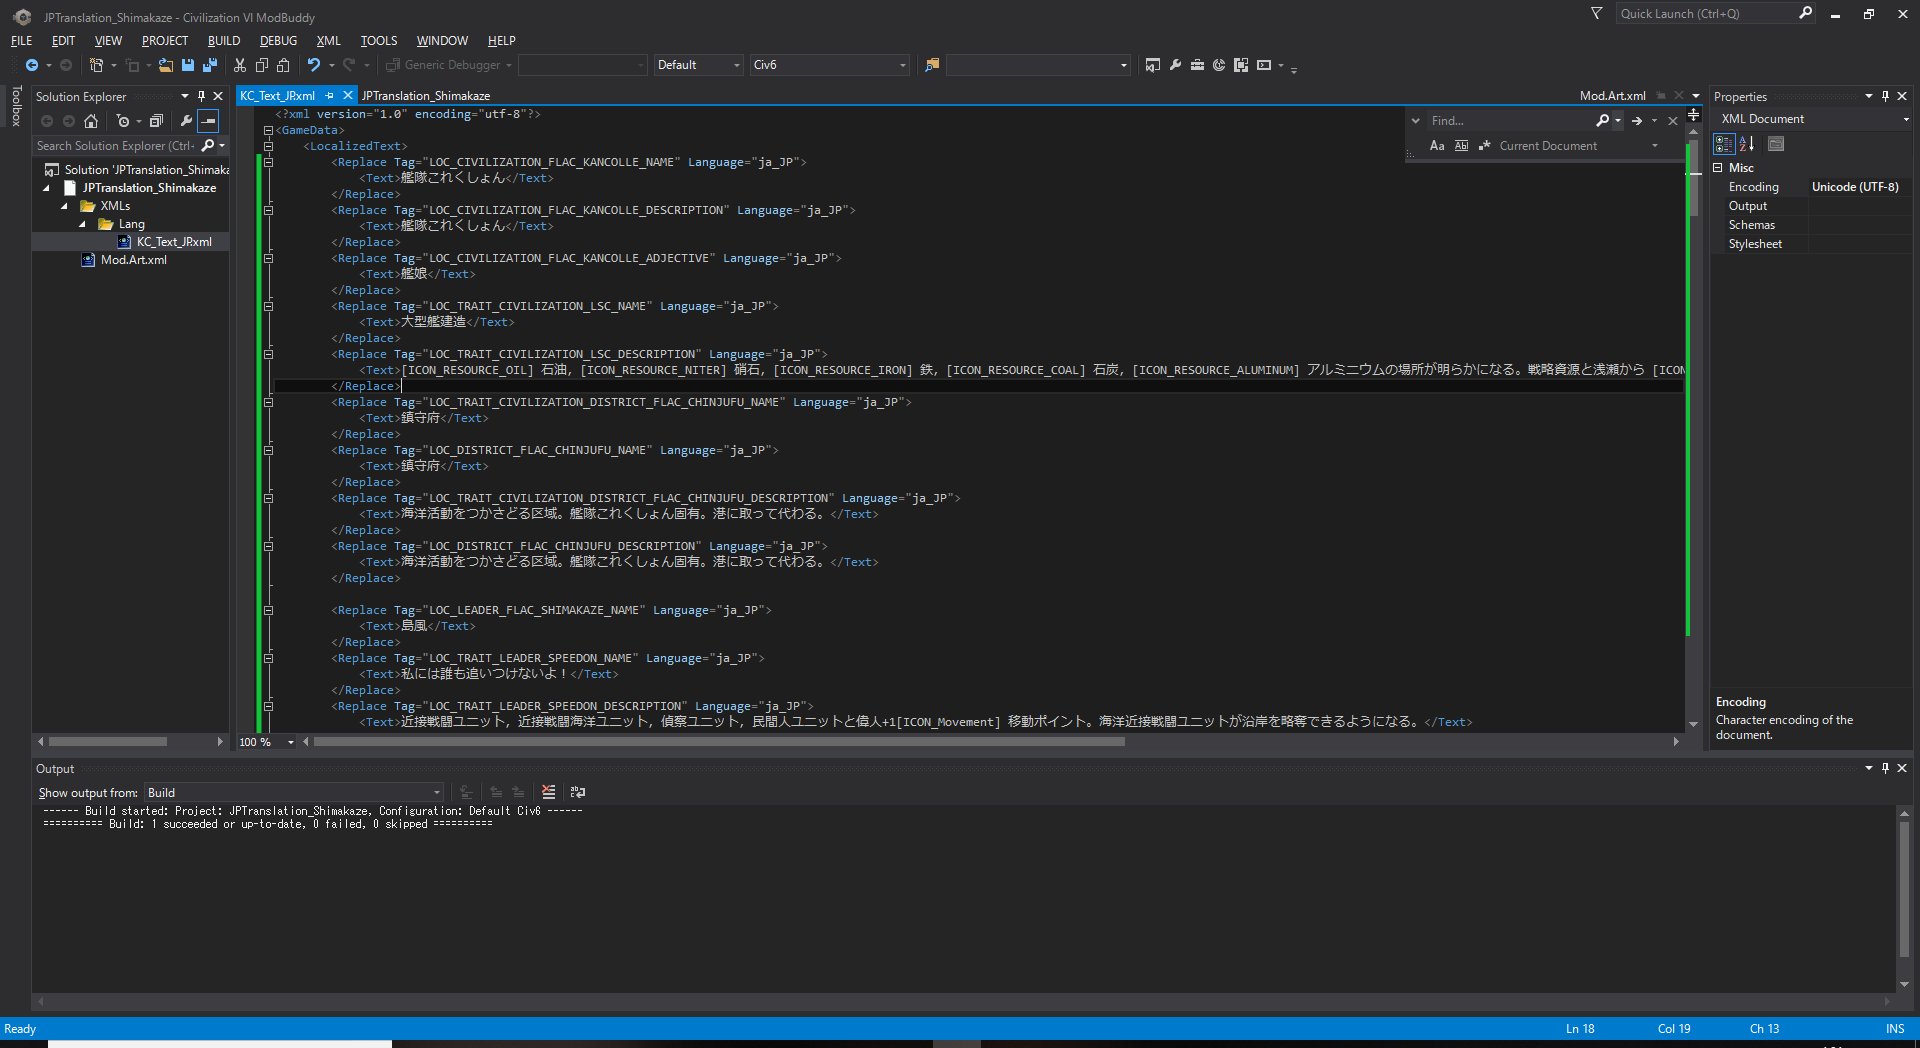
Task: Sort properties alphabetically with A-Z icon
Action: pos(1747,144)
